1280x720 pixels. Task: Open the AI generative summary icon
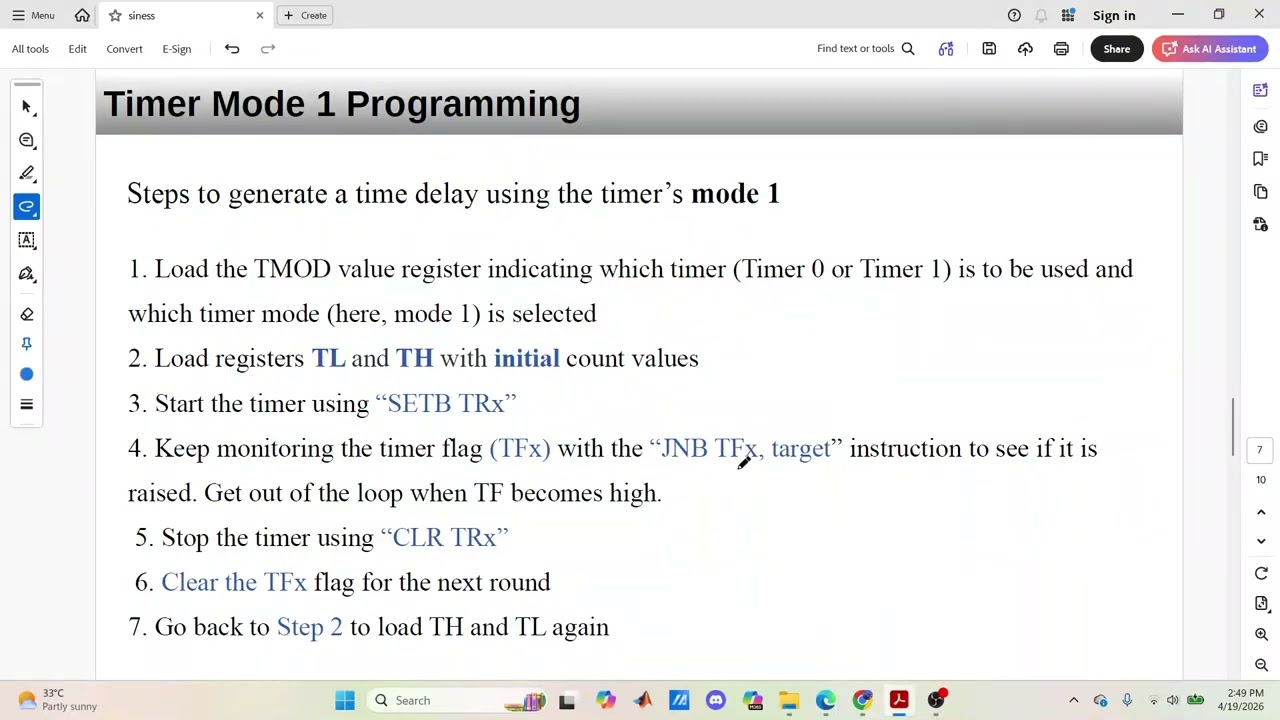click(946, 48)
